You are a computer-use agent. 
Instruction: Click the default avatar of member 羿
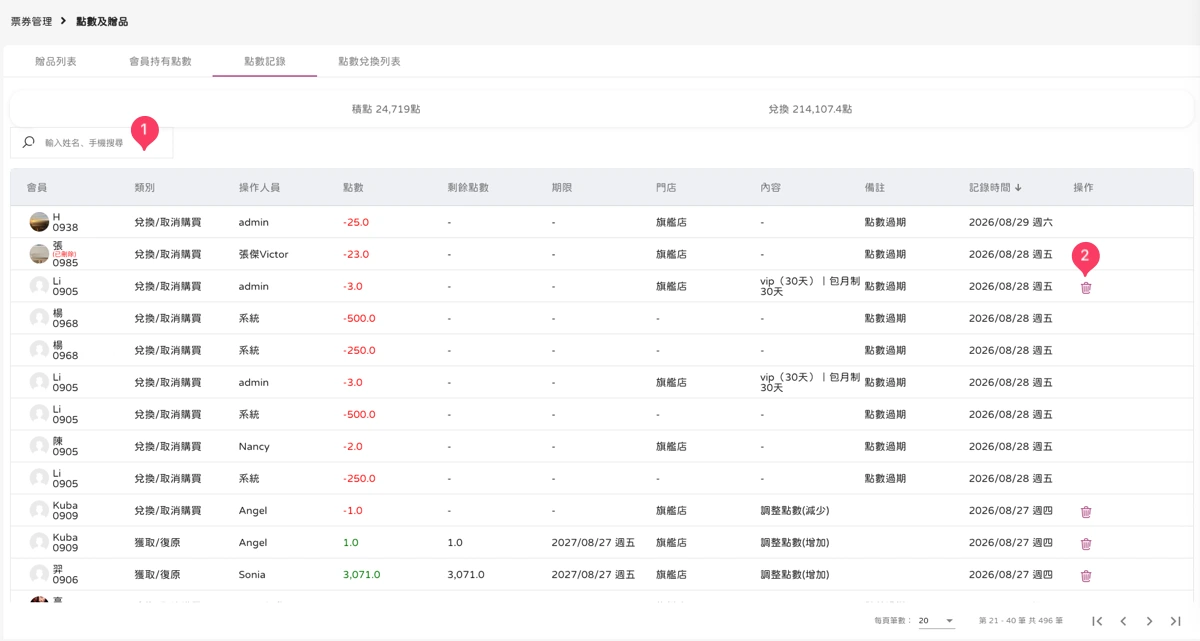[x=39, y=574]
